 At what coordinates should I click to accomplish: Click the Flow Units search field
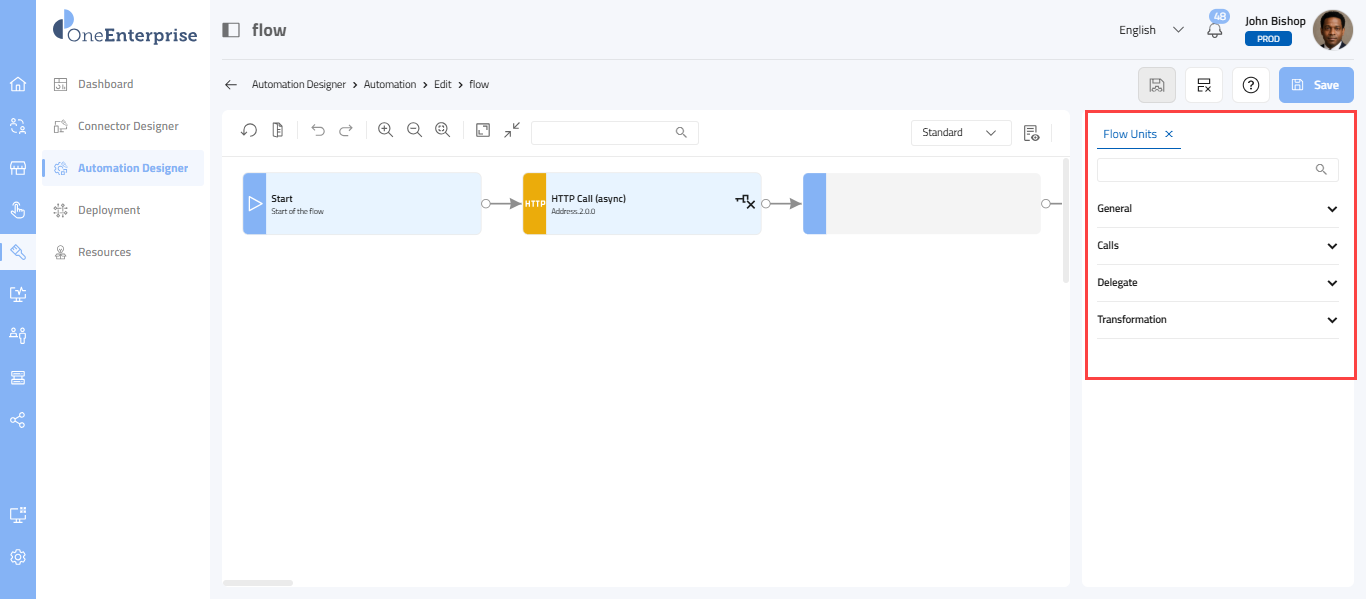click(1207, 170)
